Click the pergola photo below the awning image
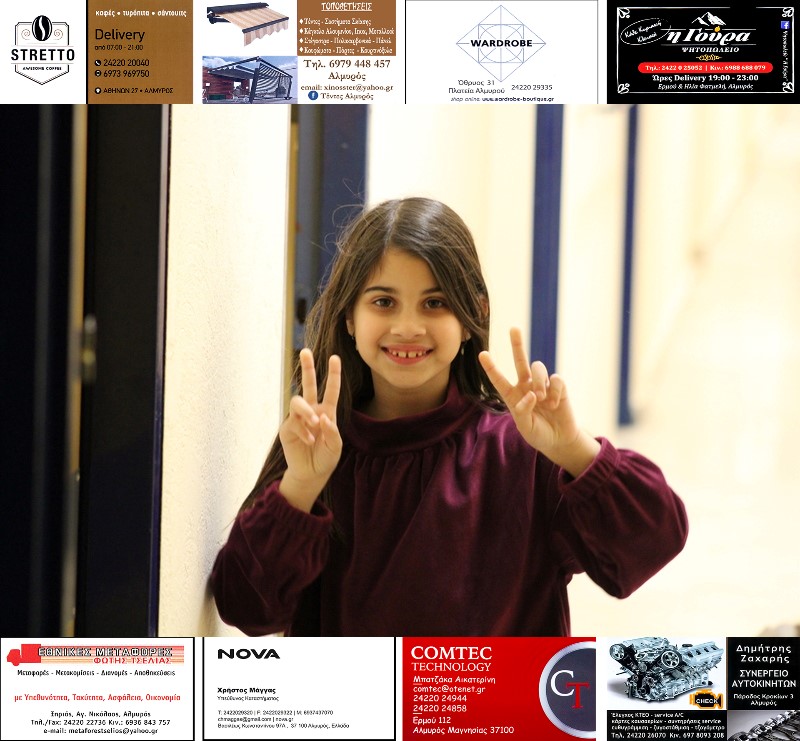The height and width of the screenshot is (741, 800). [x=249, y=79]
